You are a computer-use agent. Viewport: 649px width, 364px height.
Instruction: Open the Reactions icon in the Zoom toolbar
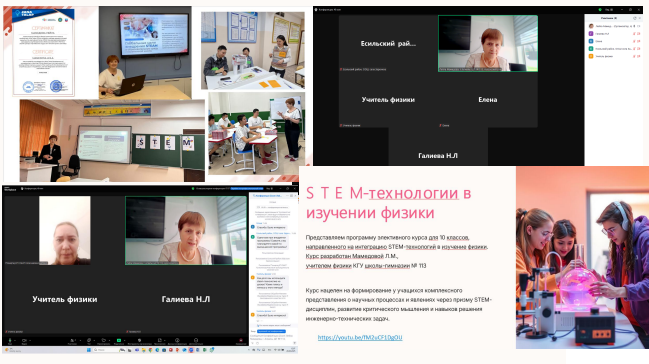tap(103, 340)
